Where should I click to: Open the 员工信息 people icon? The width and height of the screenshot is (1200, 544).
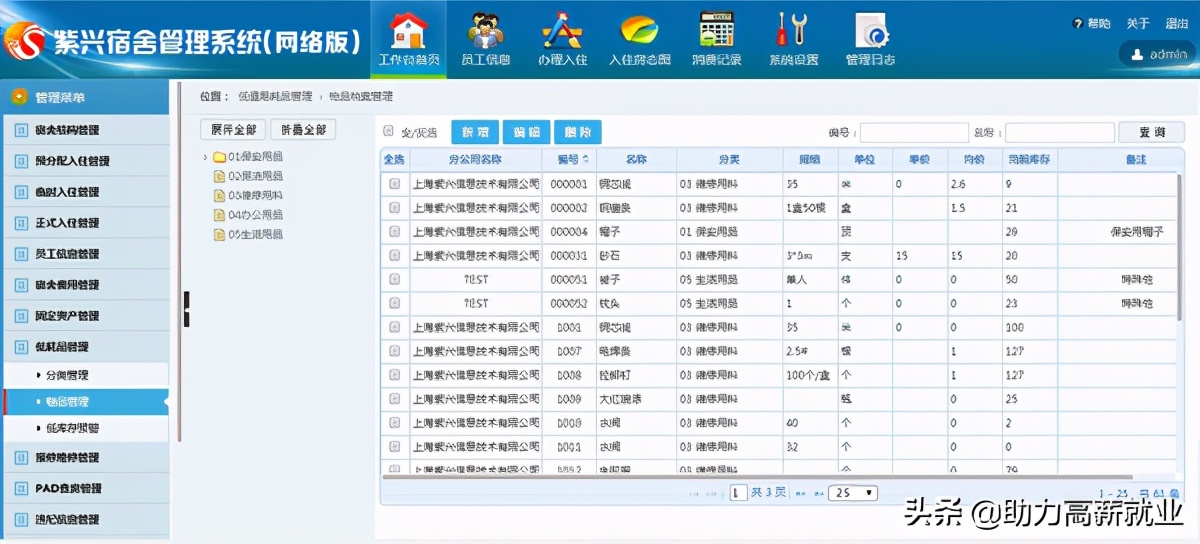coord(485,30)
